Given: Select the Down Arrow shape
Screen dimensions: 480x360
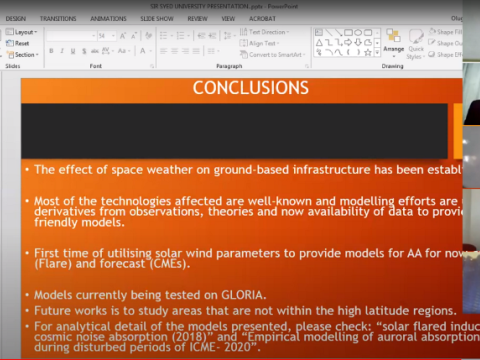Looking at the screenshot, I should pyautogui.click(x=358, y=43).
